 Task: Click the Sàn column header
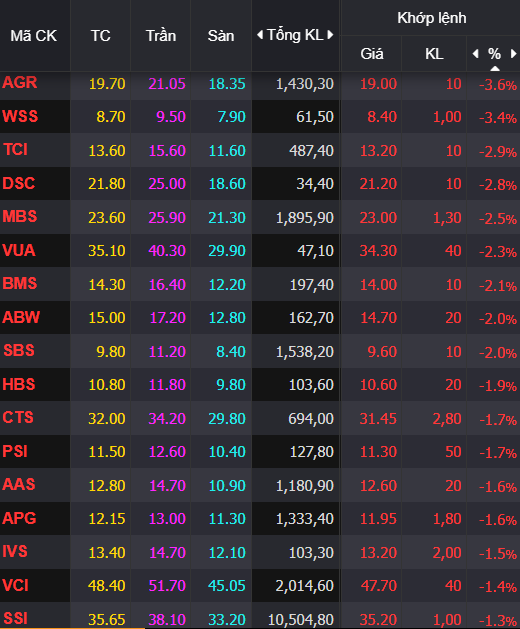tap(221, 36)
